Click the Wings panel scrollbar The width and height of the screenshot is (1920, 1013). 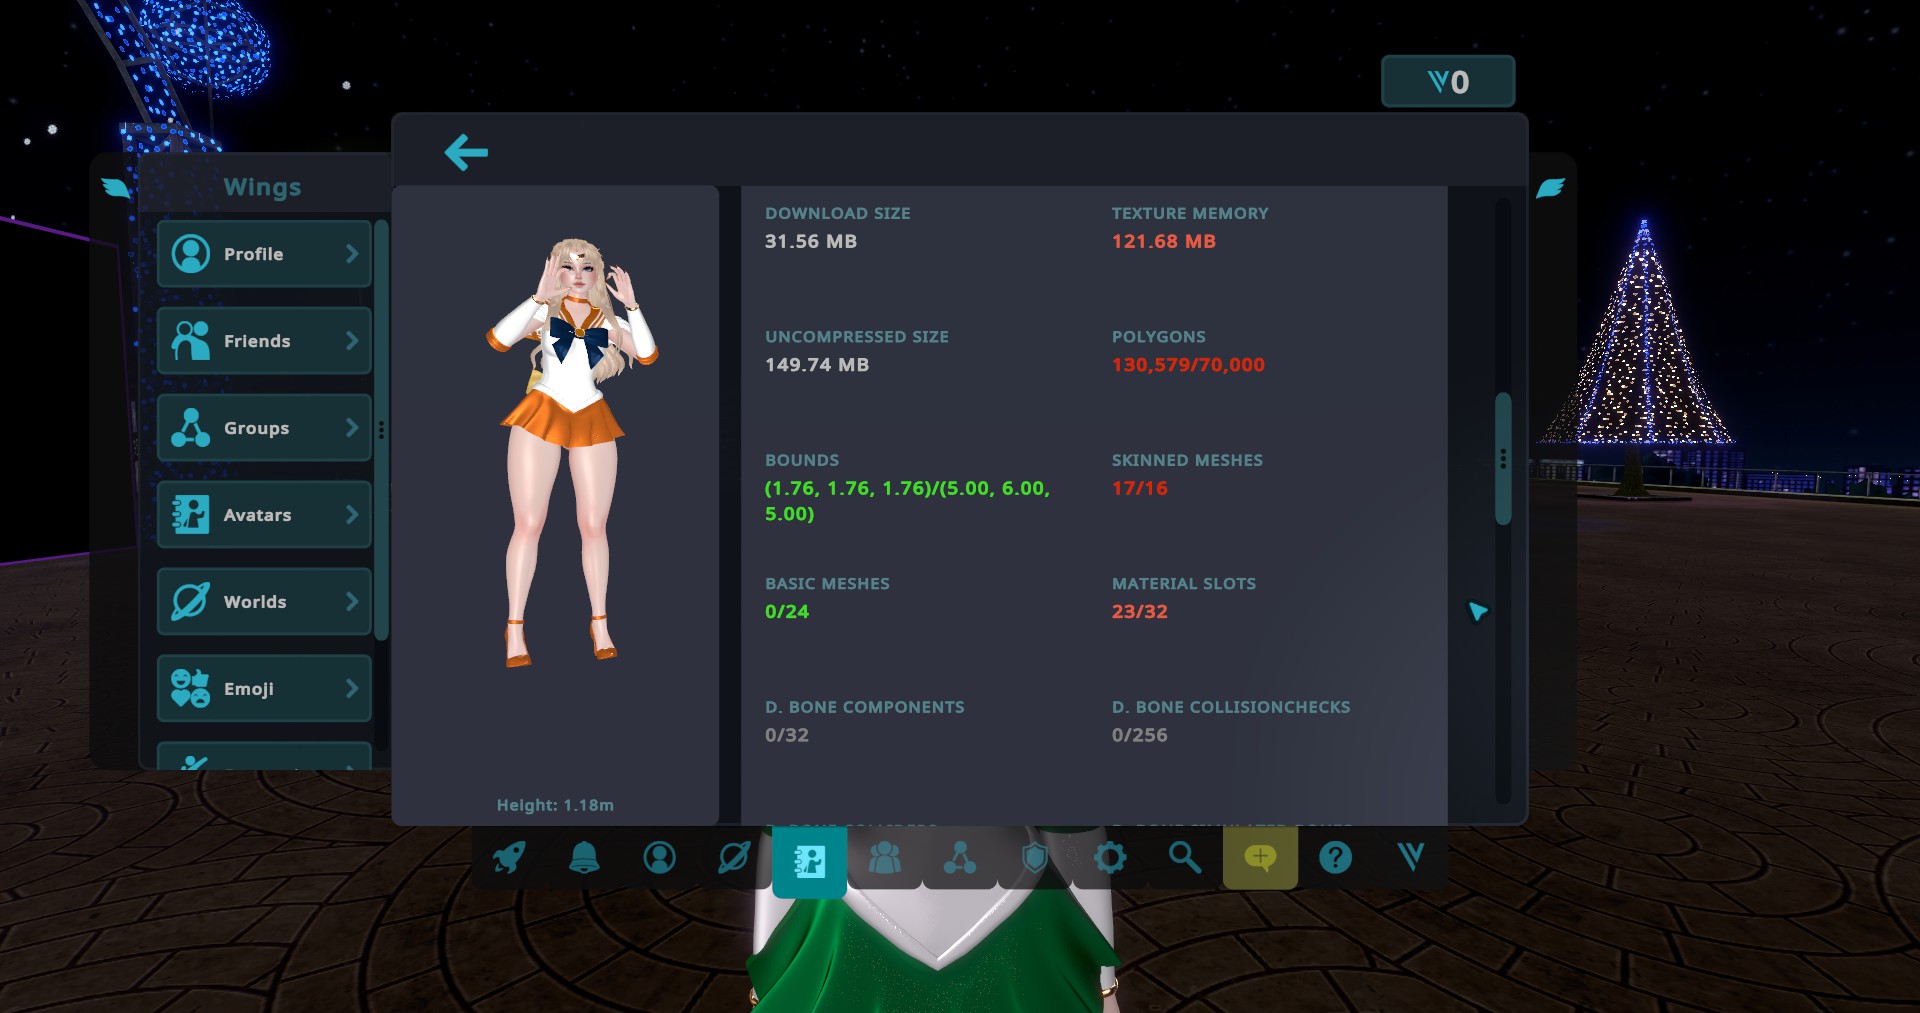pyautogui.click(x=381, y=430)
